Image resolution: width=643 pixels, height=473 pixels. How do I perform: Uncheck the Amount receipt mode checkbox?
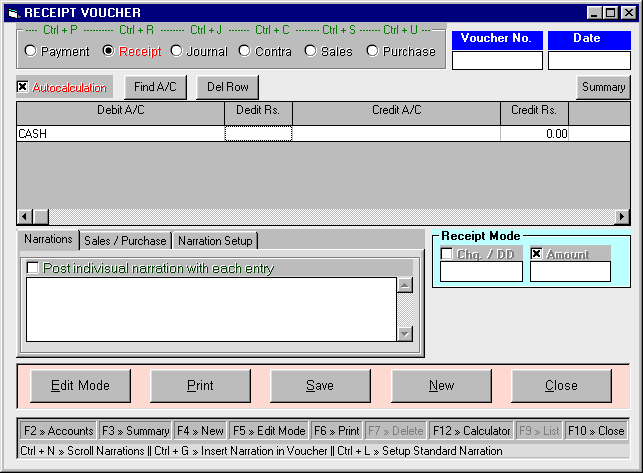536,254
